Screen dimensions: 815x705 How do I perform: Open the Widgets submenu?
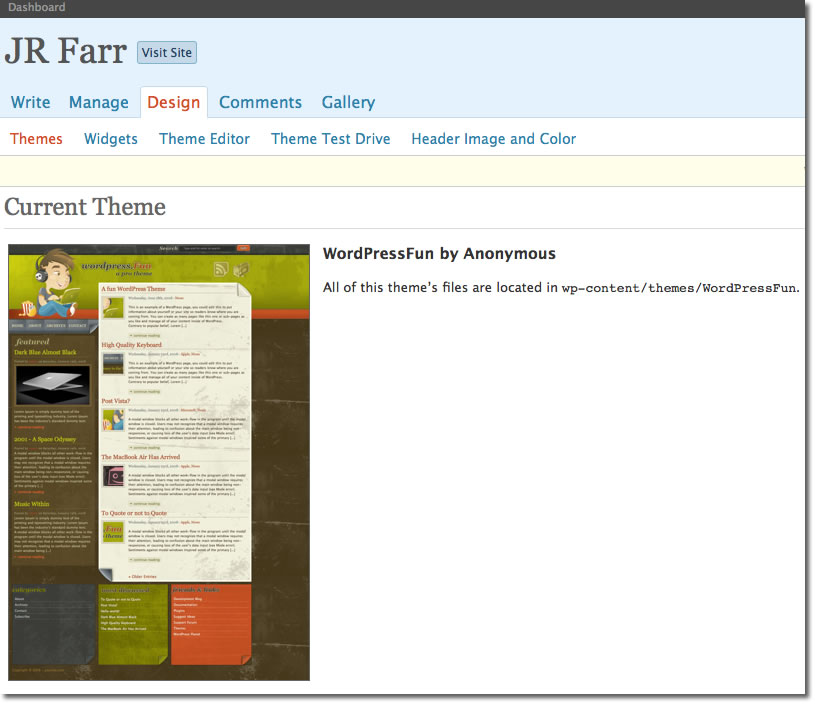111,139
